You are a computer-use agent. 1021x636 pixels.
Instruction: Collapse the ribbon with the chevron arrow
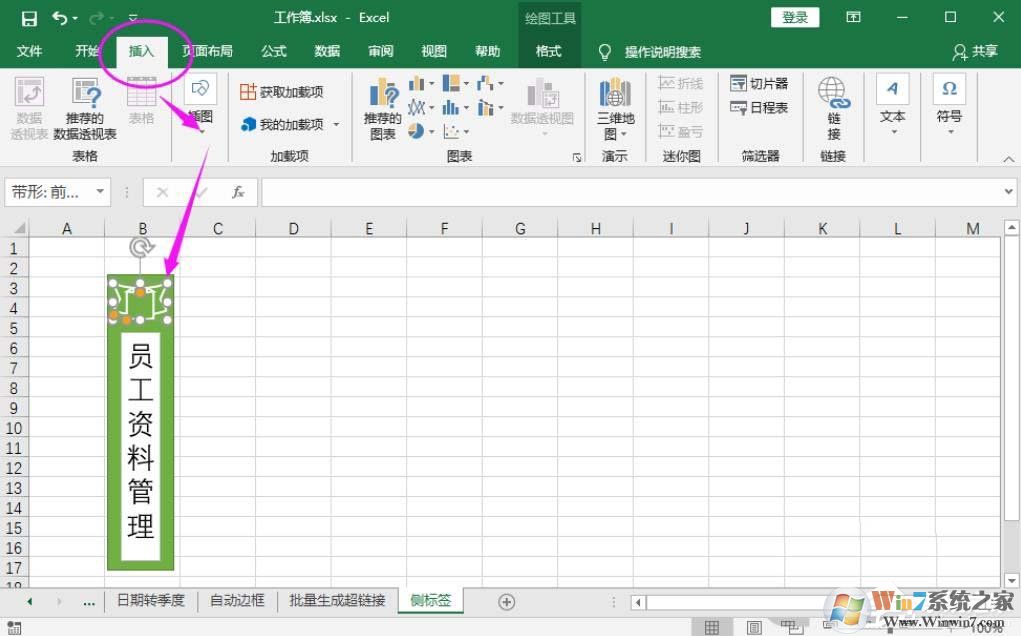1008,158
